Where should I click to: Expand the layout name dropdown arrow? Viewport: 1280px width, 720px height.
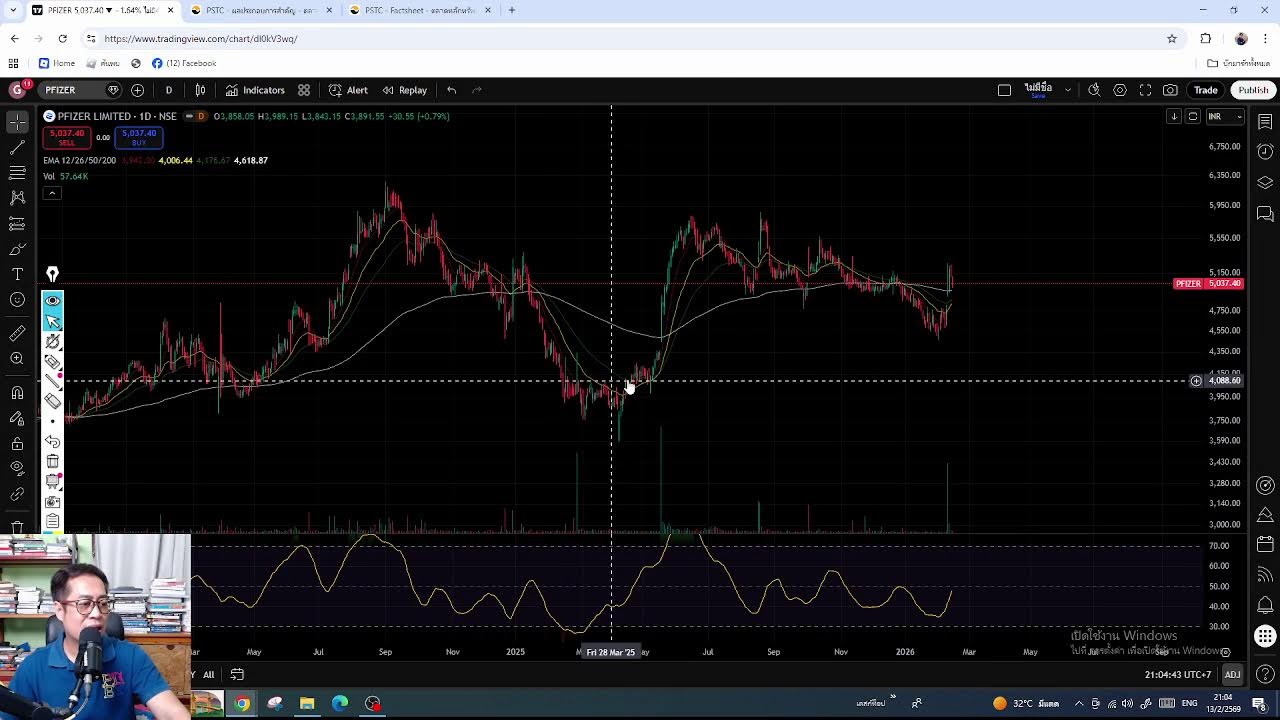1067,90
